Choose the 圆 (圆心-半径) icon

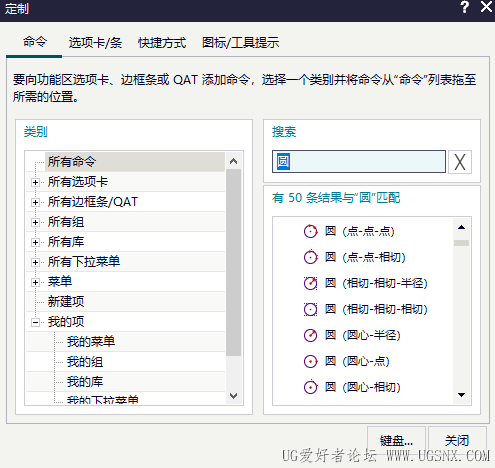[x=310, y=335]
